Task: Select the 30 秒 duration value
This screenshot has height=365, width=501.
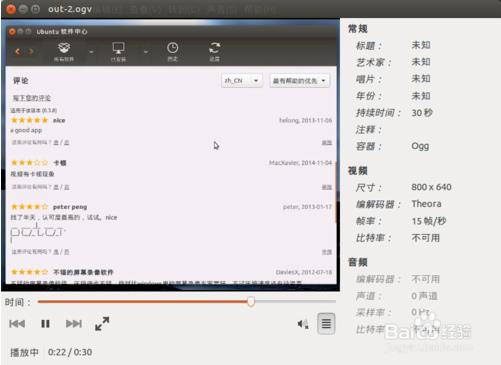Action: point(422,113)
